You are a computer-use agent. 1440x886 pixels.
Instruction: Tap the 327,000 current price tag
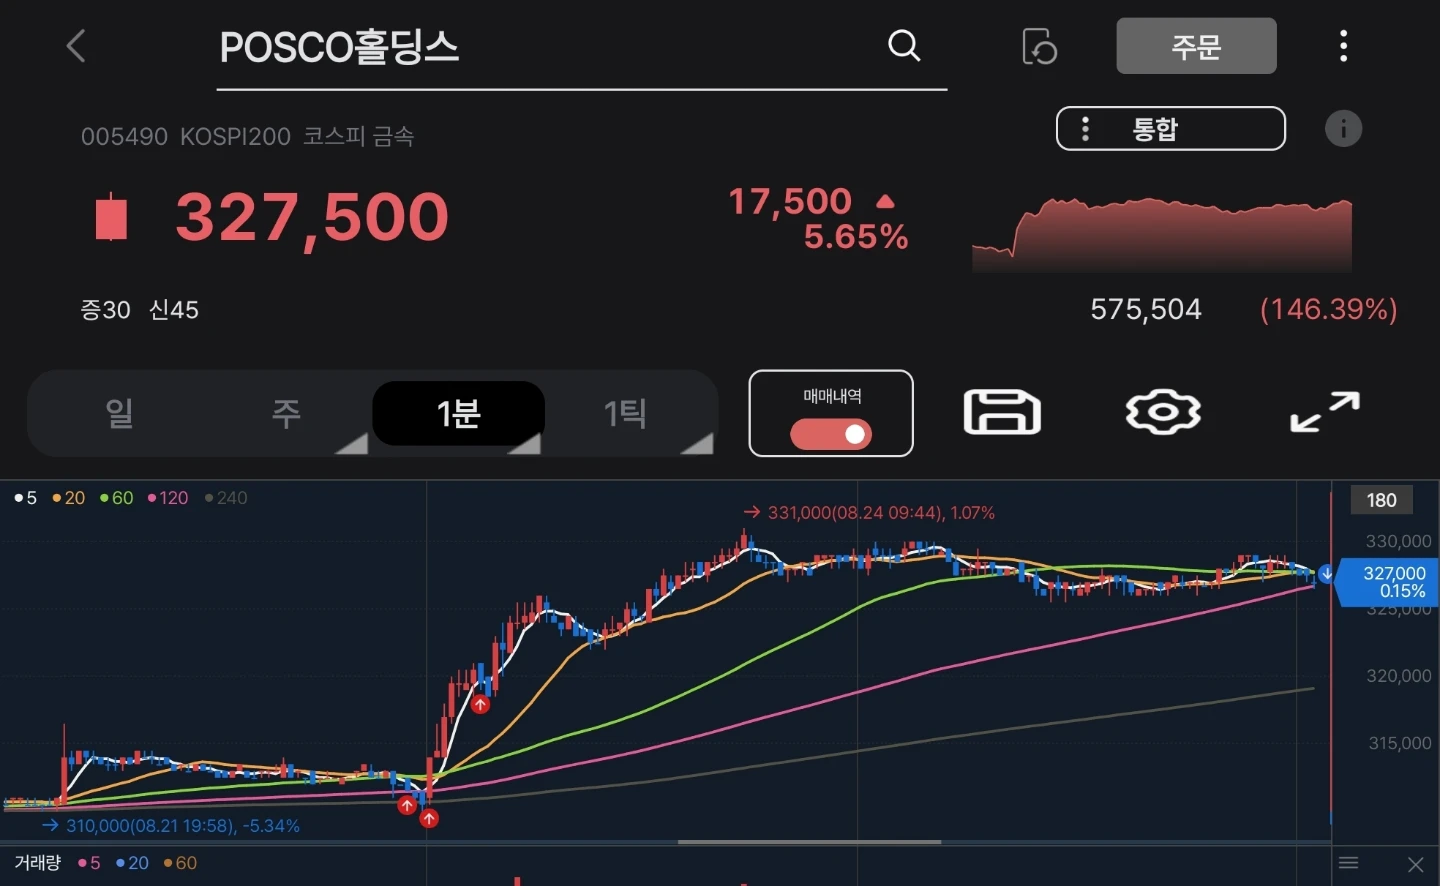point(1388,582)
